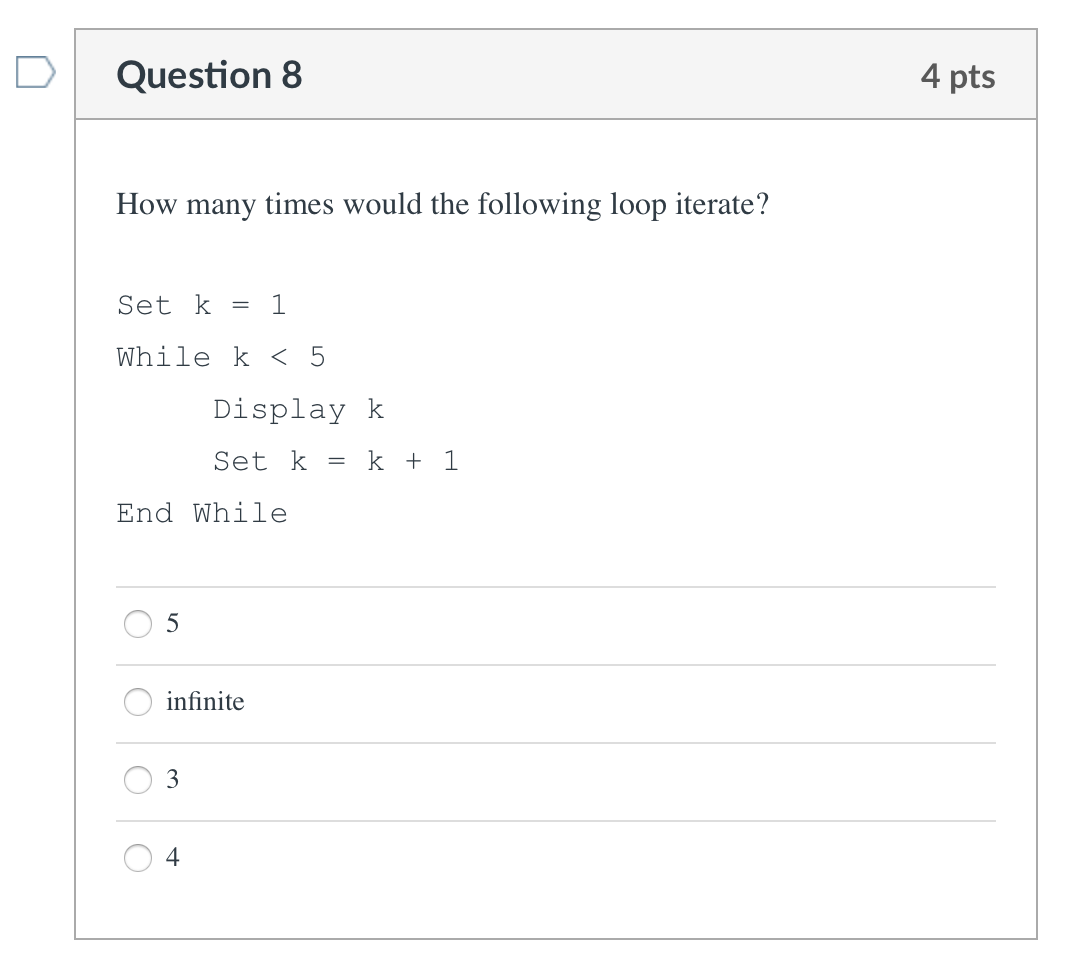Click the word 'iterate?' in the question
Screen dimensions: 1082x970
722,204
